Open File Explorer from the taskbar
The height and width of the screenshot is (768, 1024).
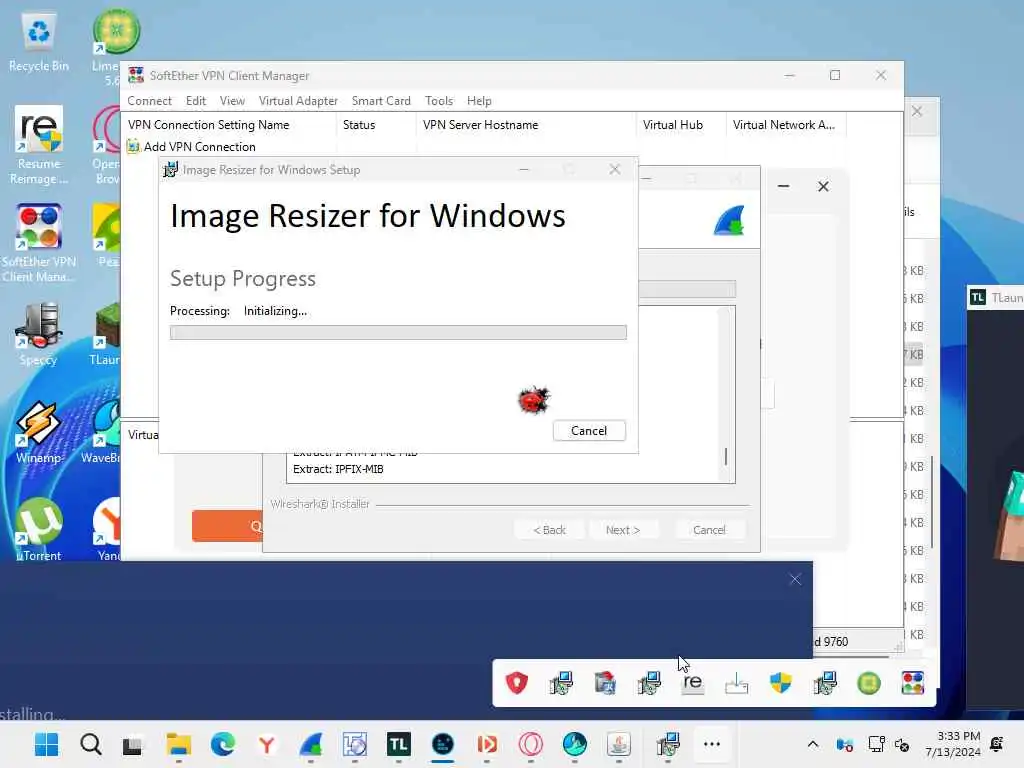[178, 744]
